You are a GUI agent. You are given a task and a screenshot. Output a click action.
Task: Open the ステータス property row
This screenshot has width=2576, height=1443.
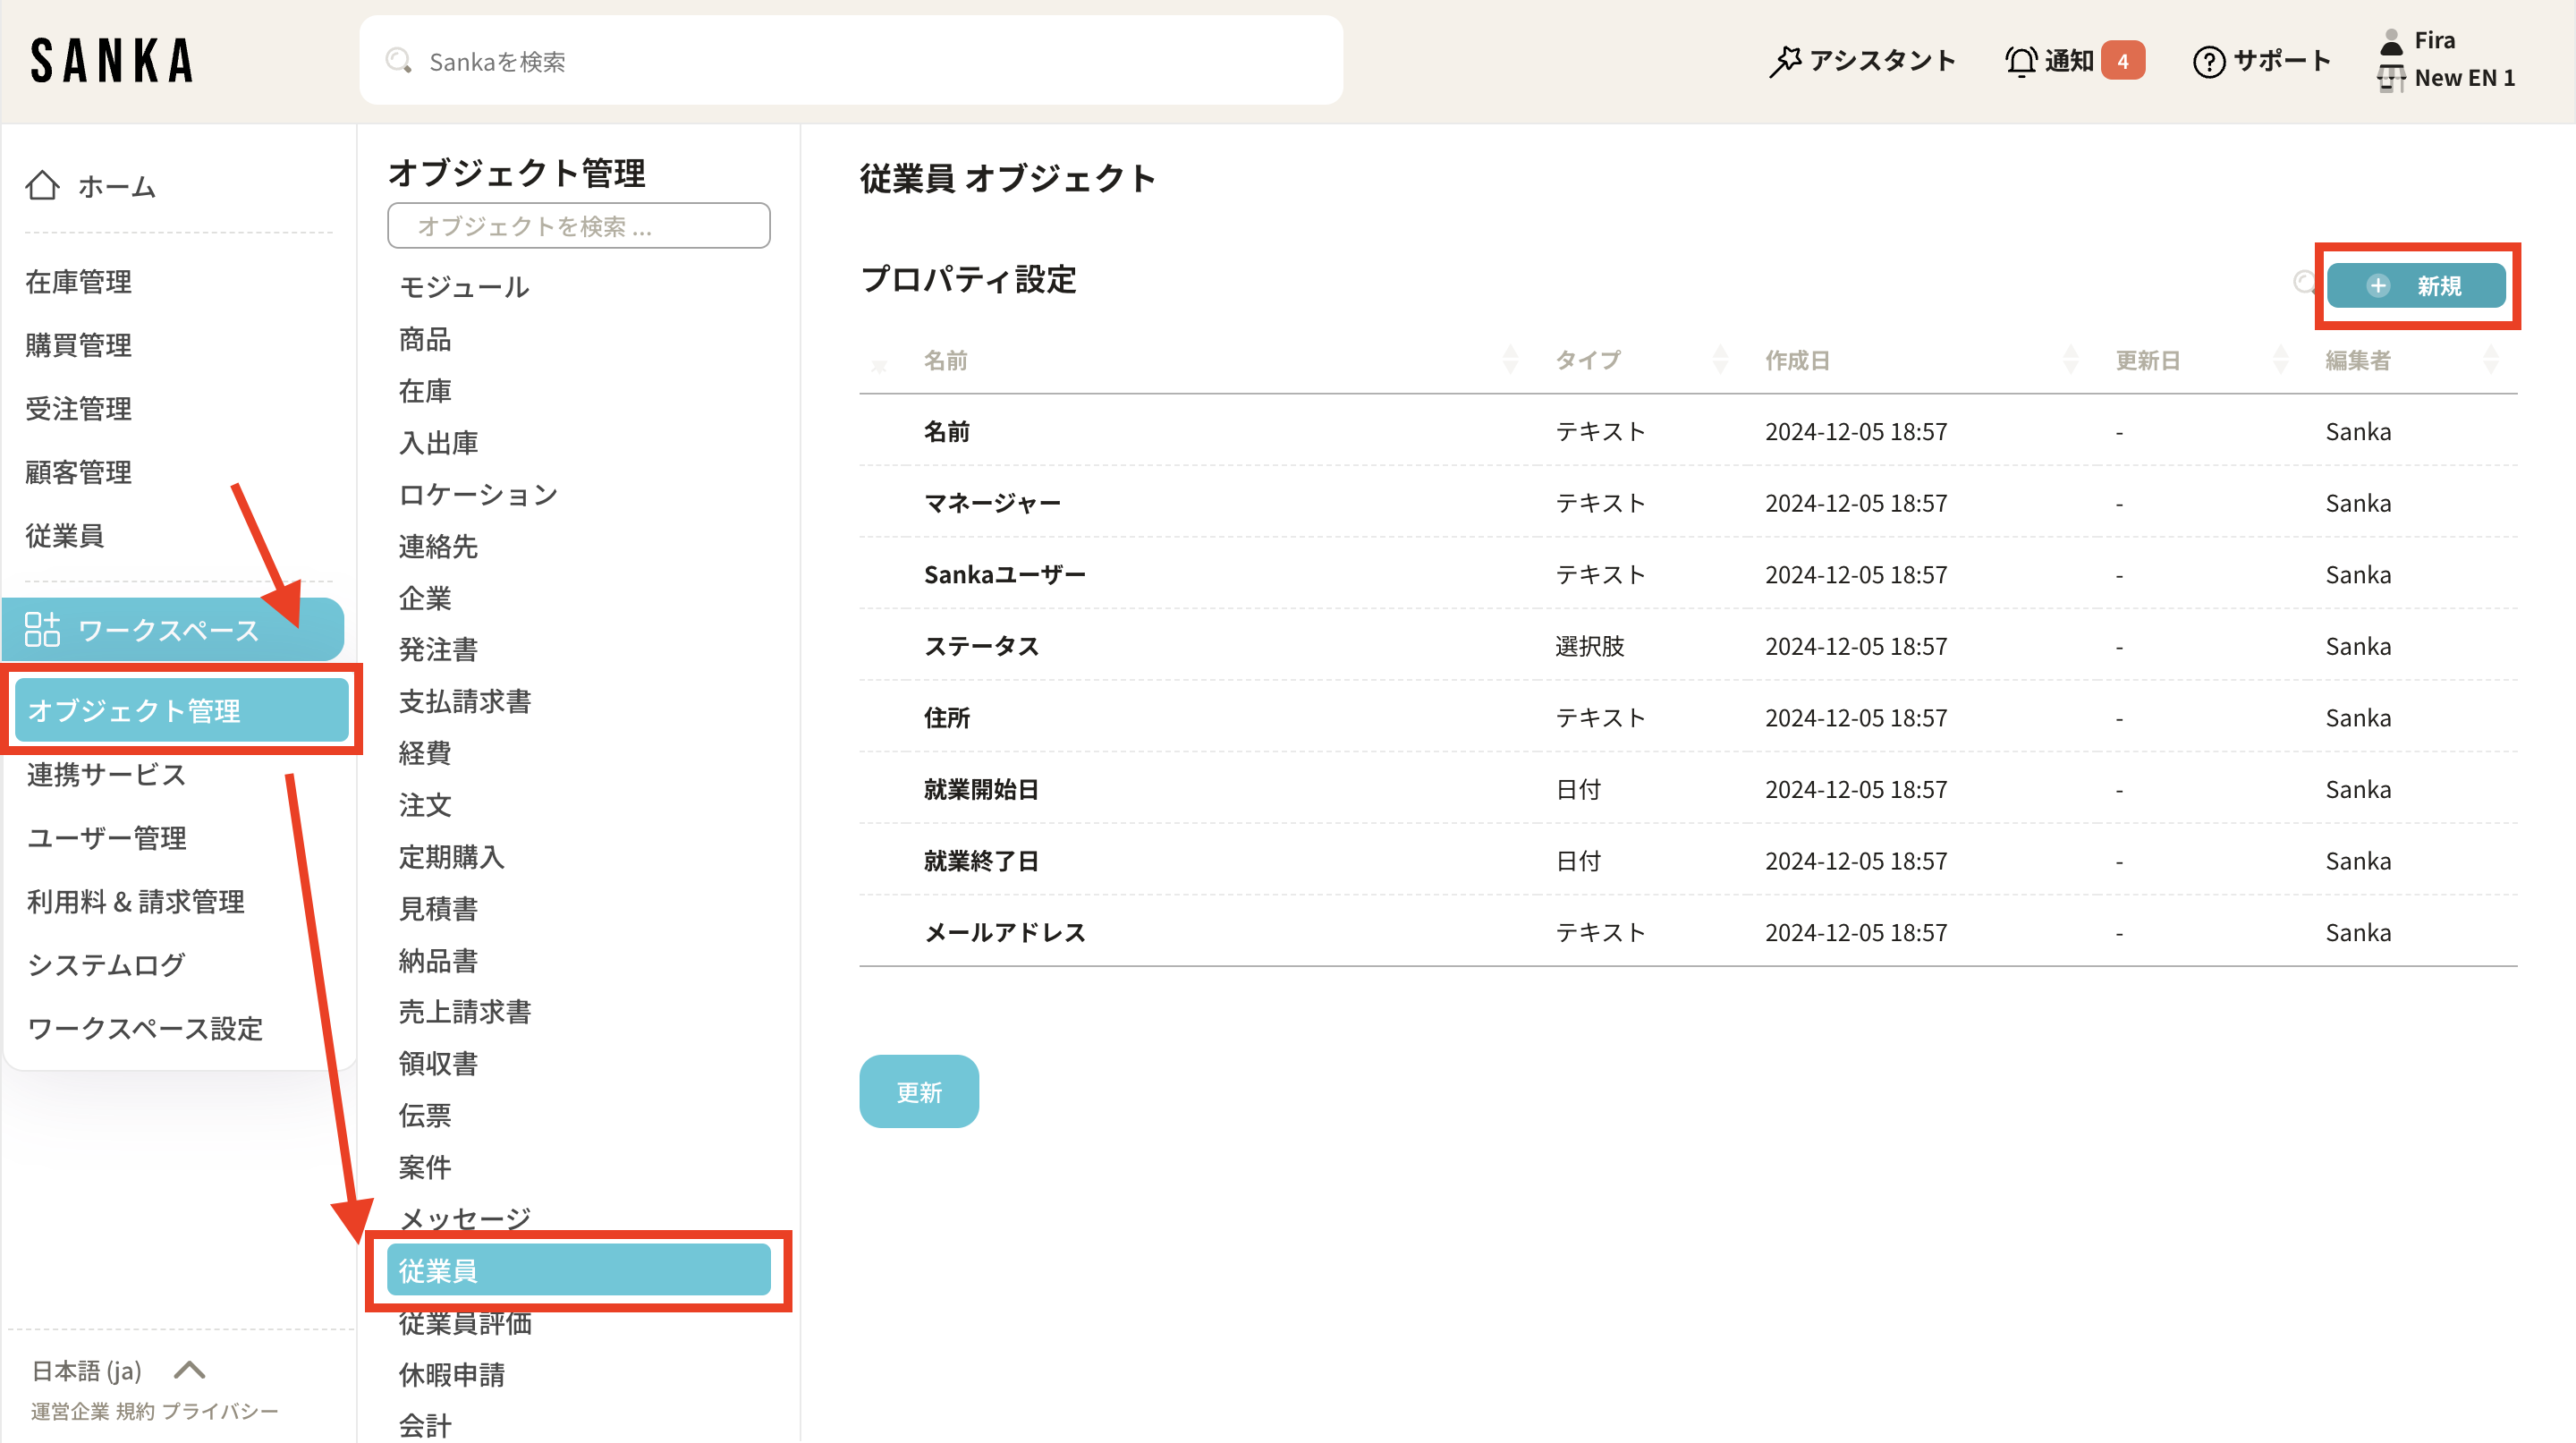[981, 646]
